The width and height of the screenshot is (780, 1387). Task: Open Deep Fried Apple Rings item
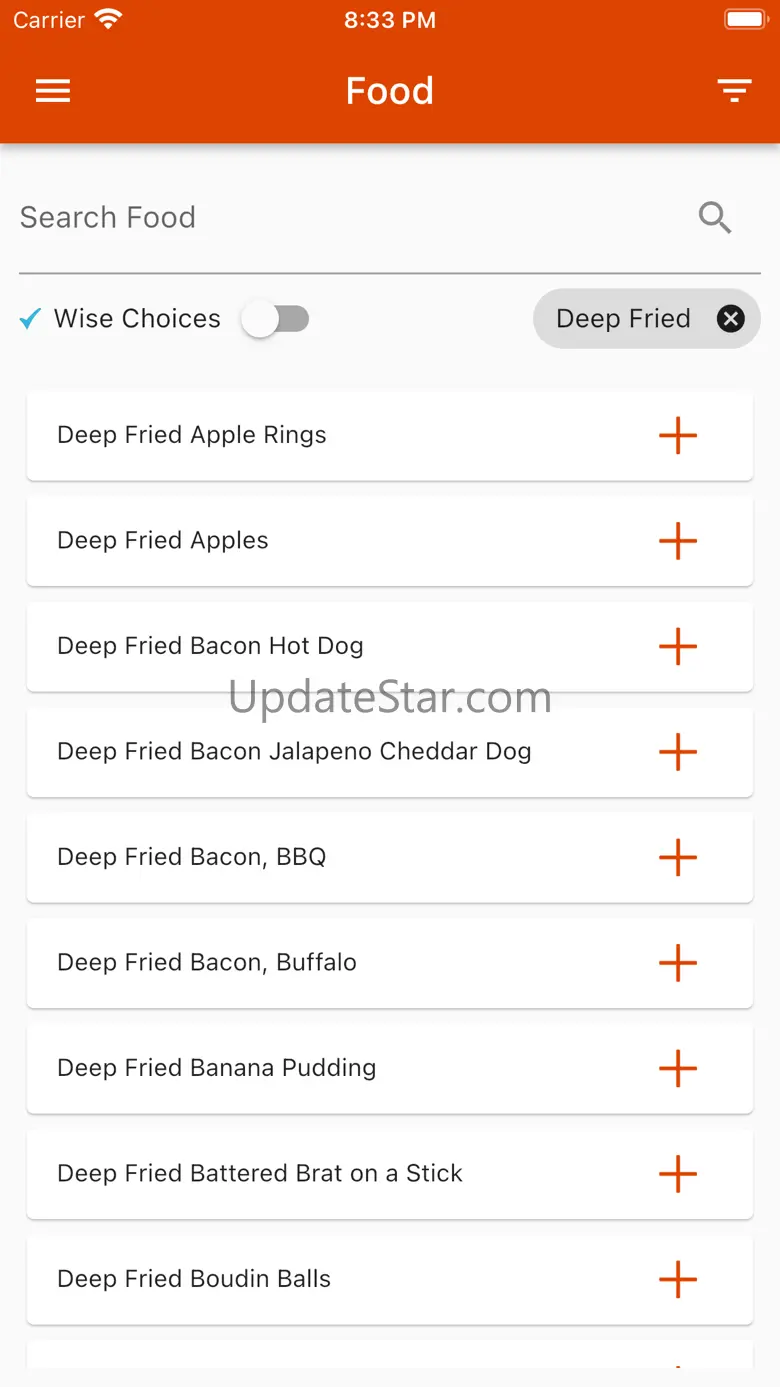(192, 435)
